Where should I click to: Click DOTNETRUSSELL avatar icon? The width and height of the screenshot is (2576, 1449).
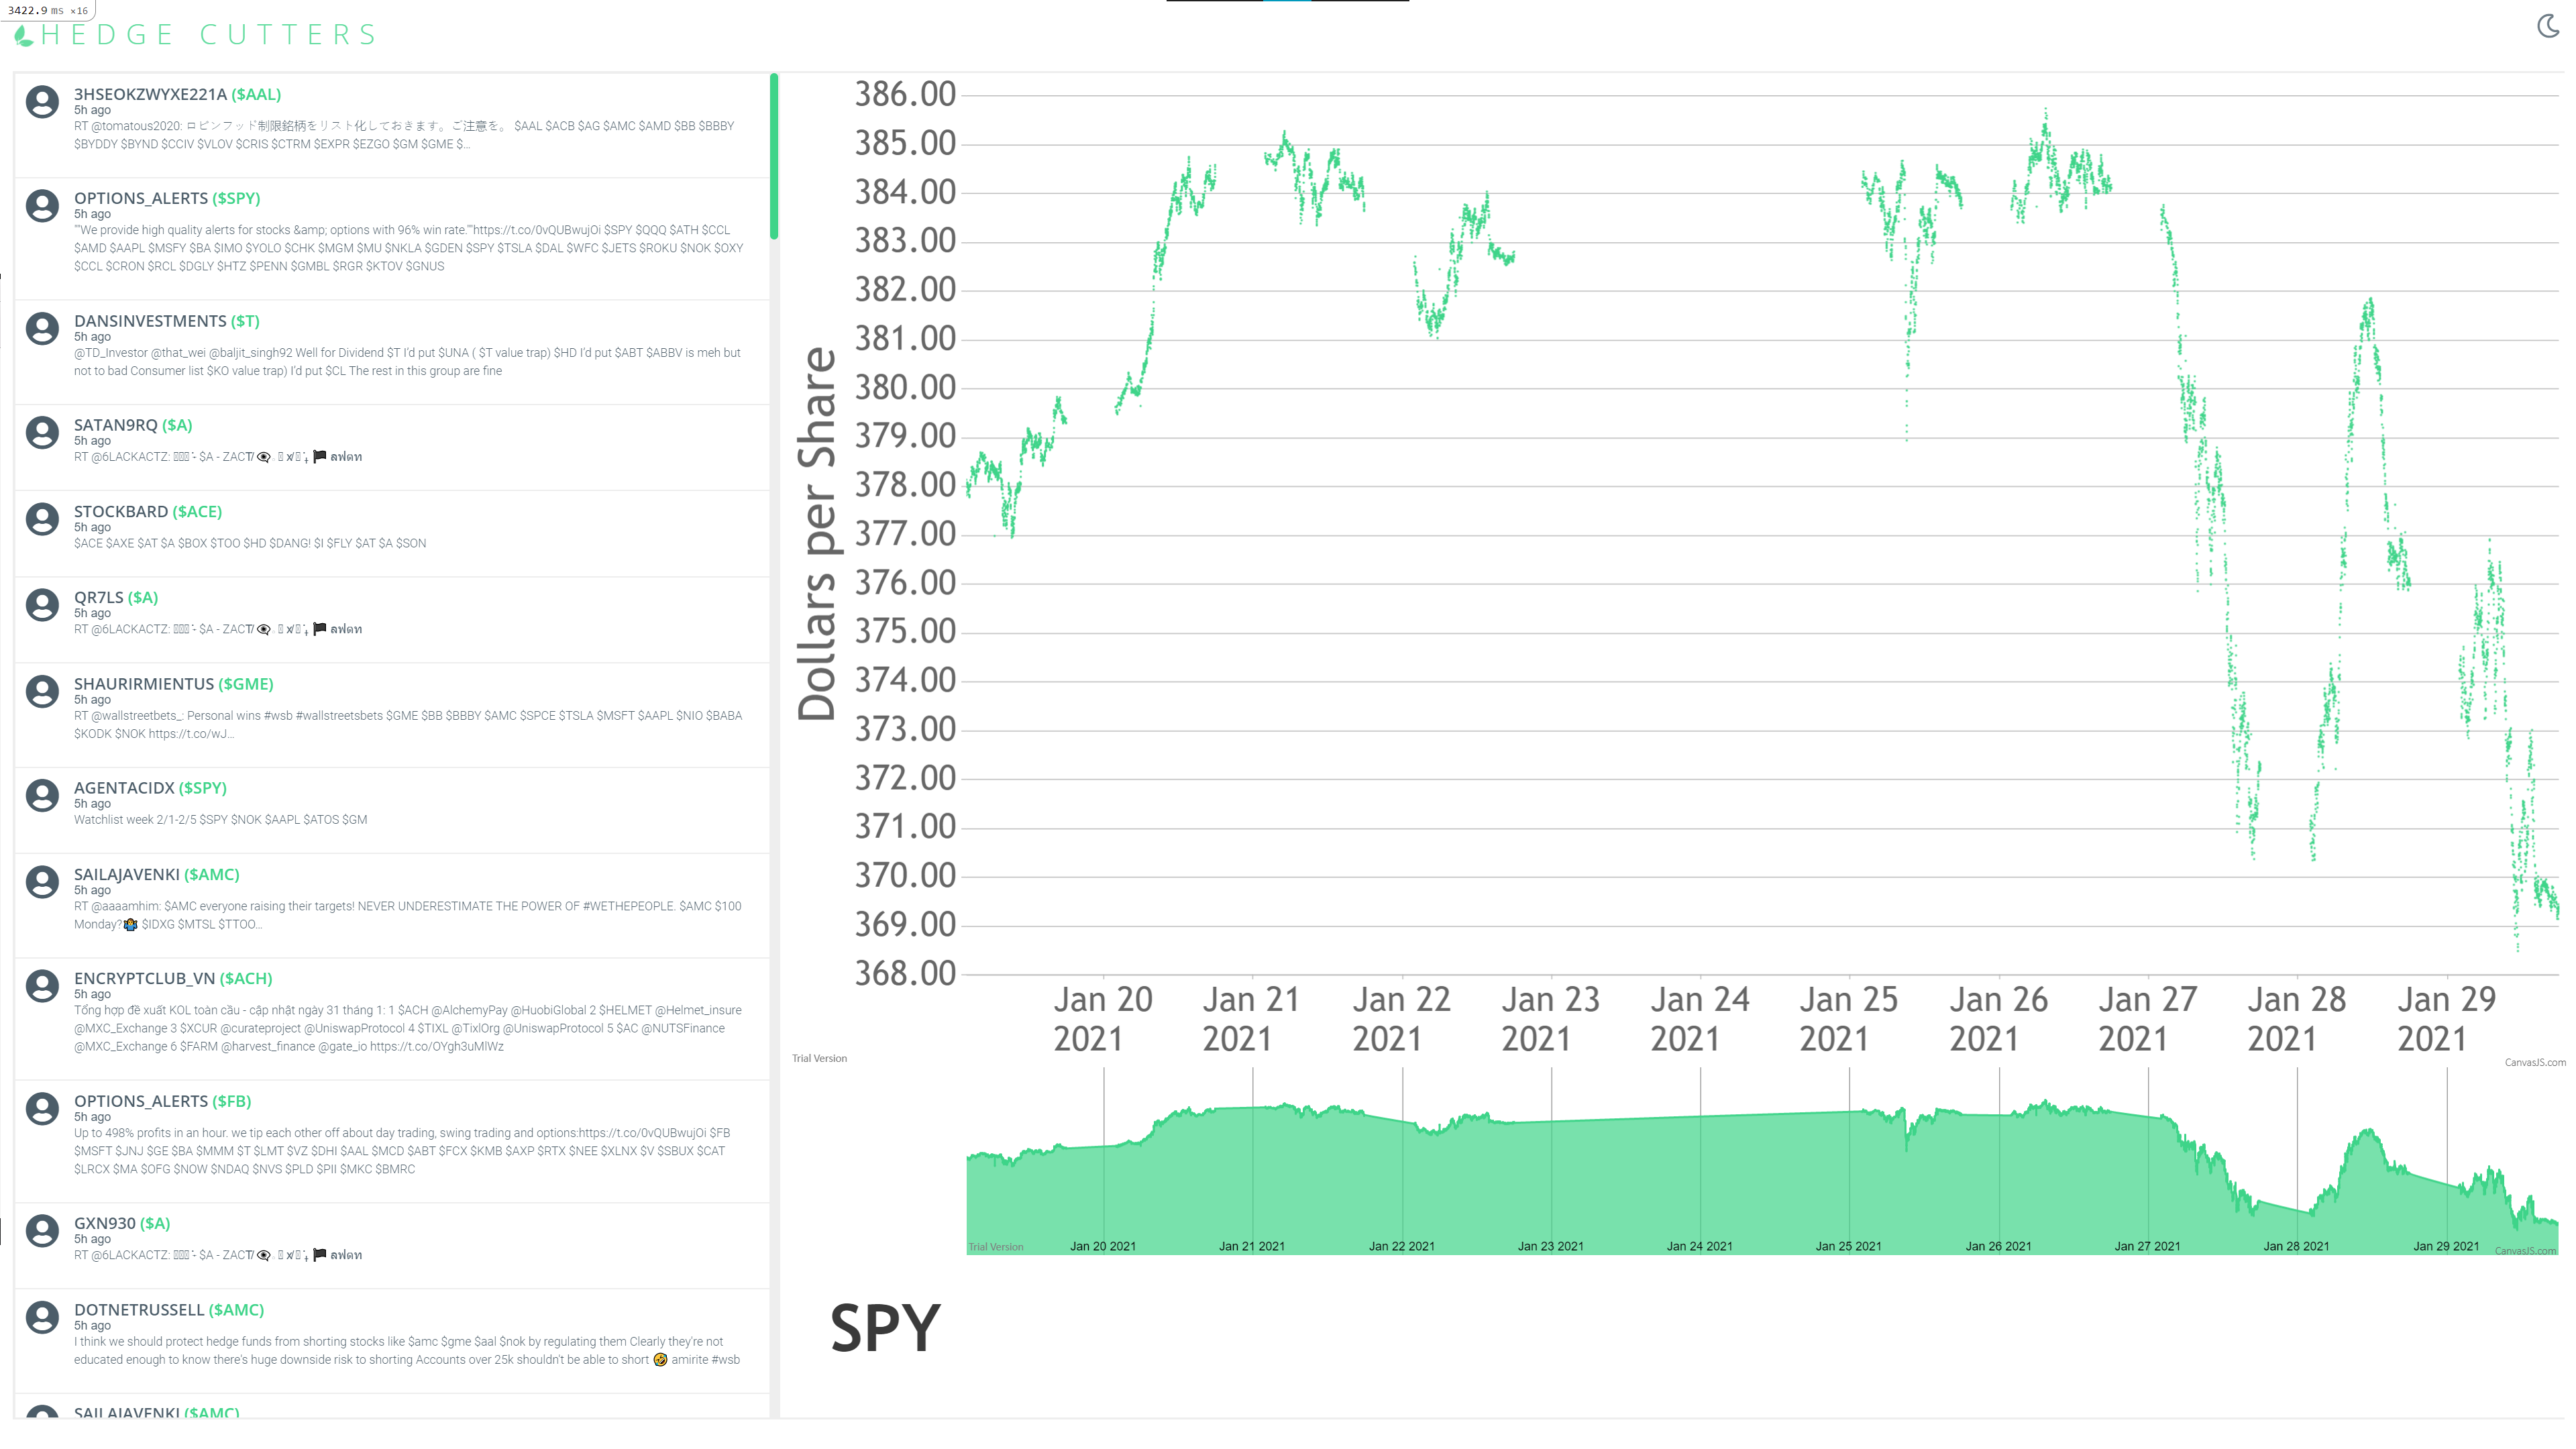pyautogui.click(x=42, y=1317)
